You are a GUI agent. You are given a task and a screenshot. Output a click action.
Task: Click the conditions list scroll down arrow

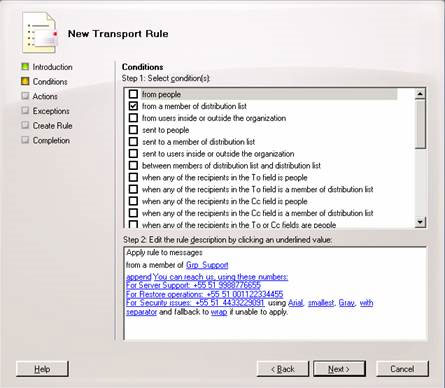click(420, 222)
